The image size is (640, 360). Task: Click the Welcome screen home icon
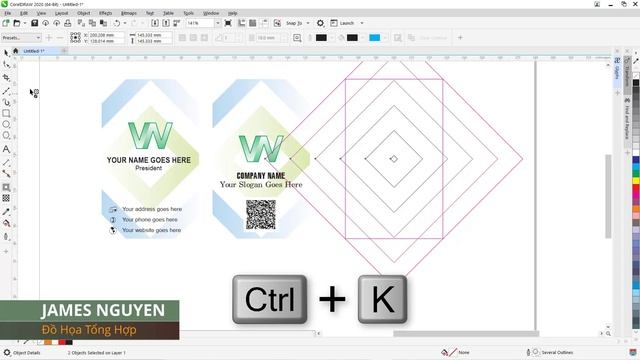tap(16, 51)
